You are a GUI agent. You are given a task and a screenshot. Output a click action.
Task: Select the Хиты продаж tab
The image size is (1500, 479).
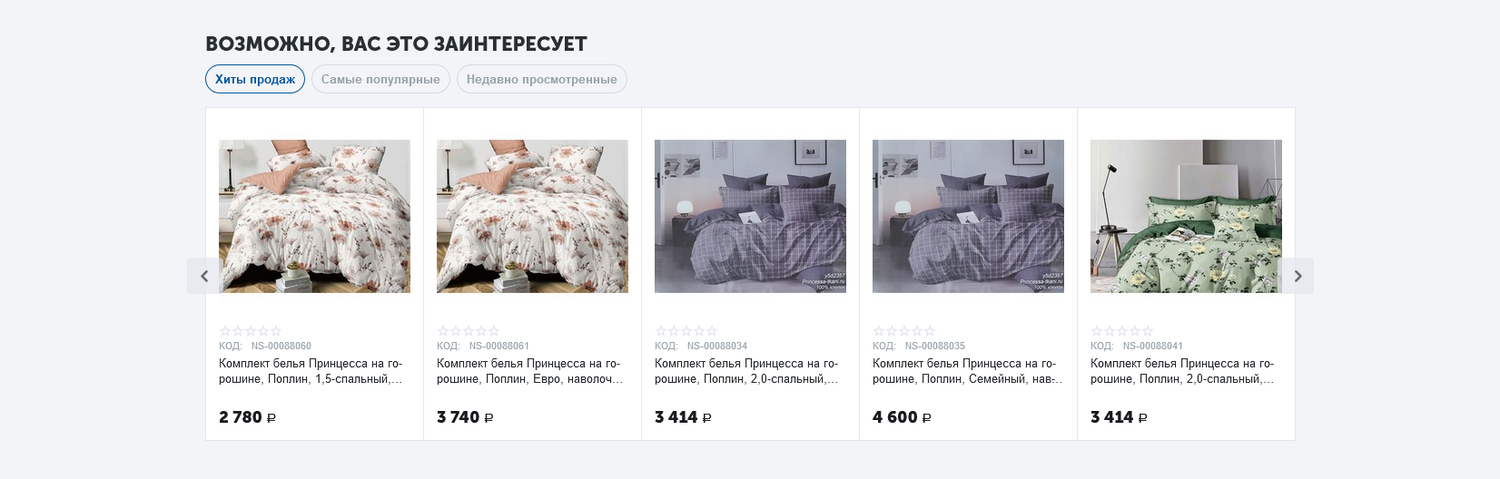(255, 79)
